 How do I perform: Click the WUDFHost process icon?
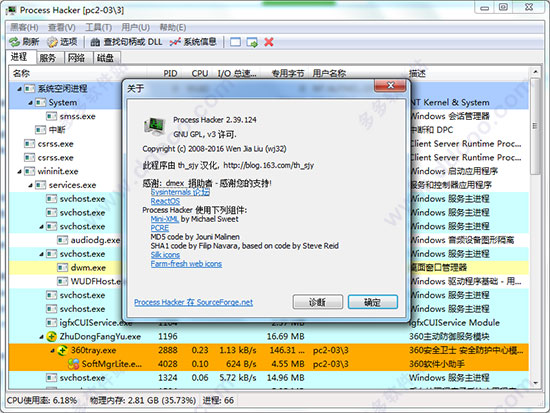[x=62, y=281]
